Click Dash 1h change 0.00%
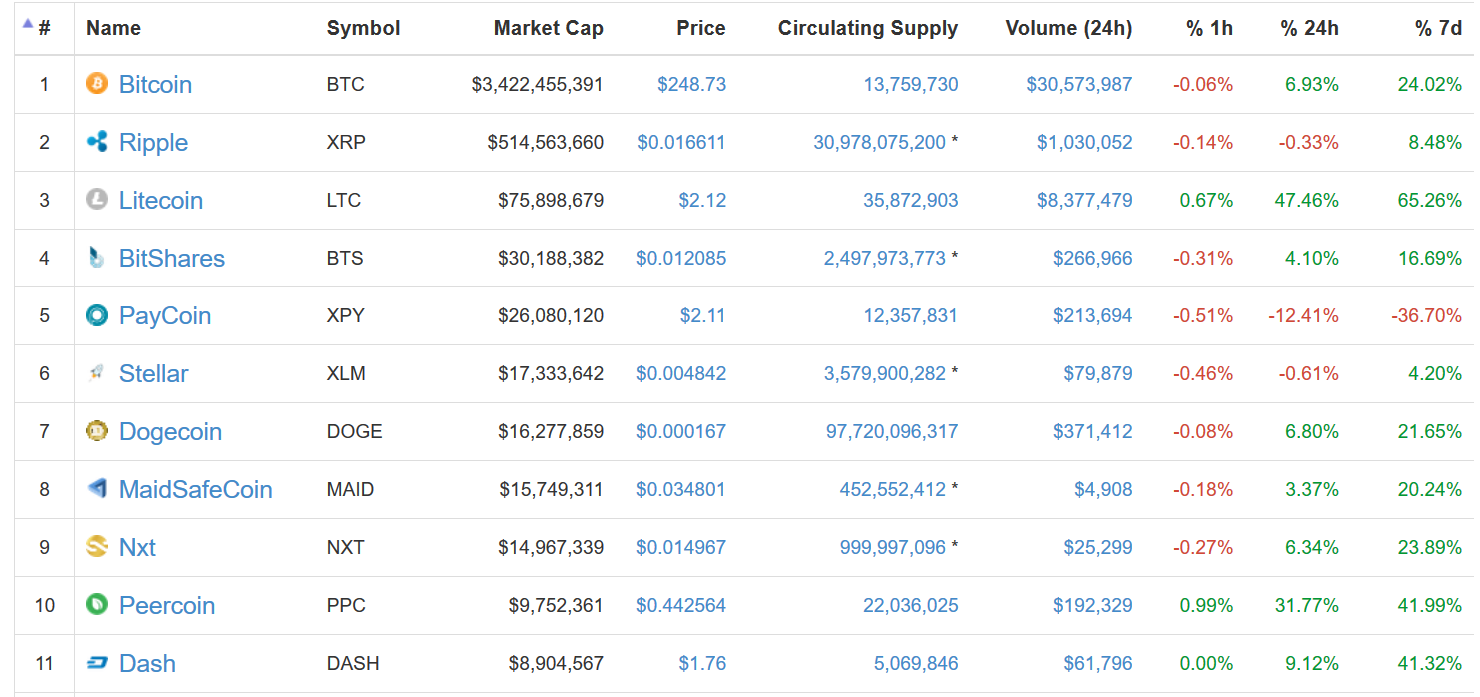 (1206, 663)
